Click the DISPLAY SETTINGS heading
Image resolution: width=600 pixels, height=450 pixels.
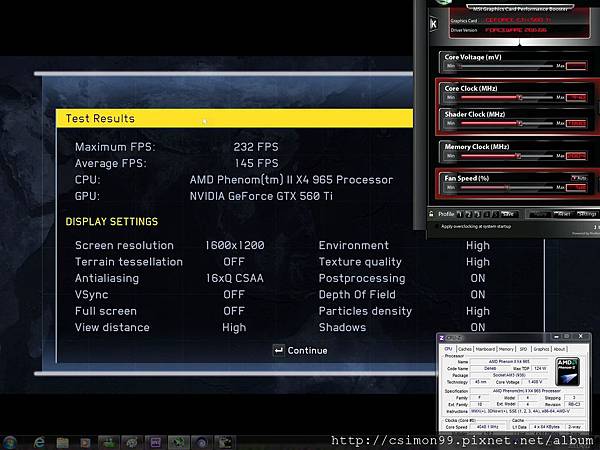click(111, 222)
